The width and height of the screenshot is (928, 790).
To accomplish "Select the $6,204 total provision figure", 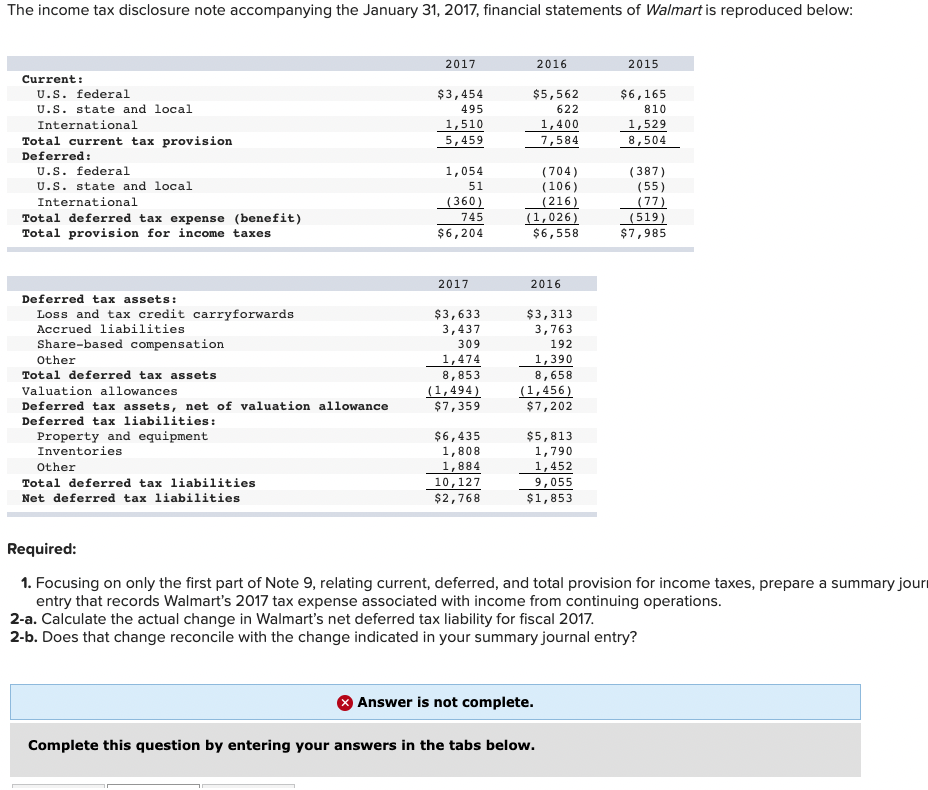I will pyautogui.click(x=460, y=233).
